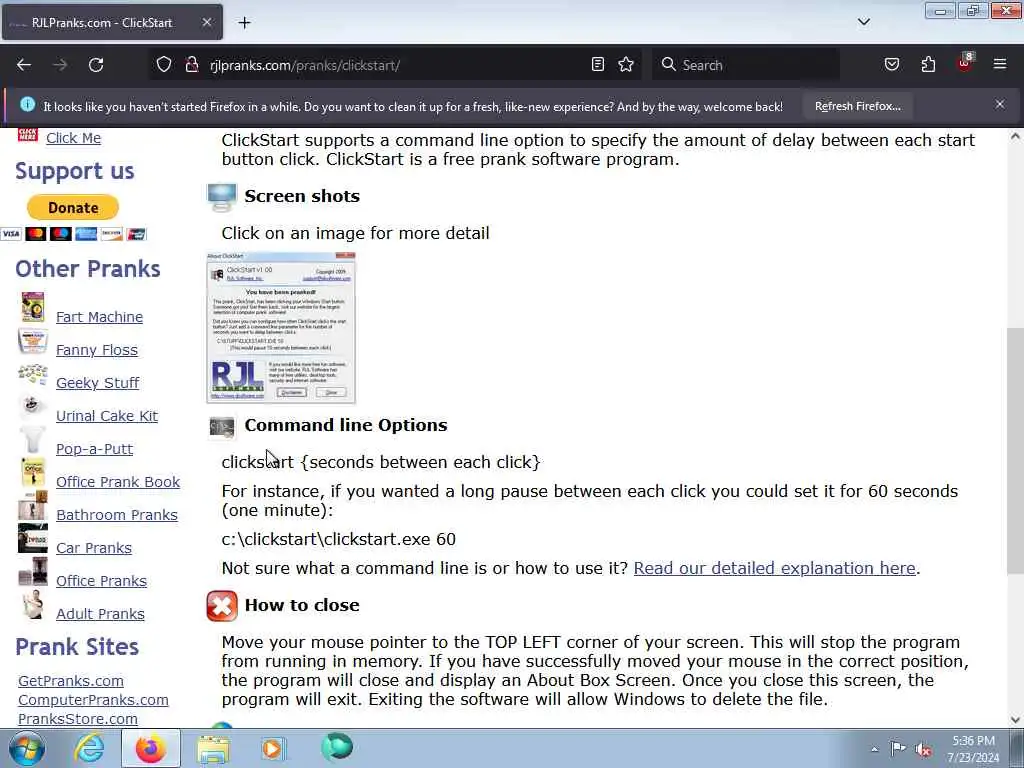Click the Urinal Cake Kit image
The width and height of the screenshot is (1024, 768).
pos(32,406)
